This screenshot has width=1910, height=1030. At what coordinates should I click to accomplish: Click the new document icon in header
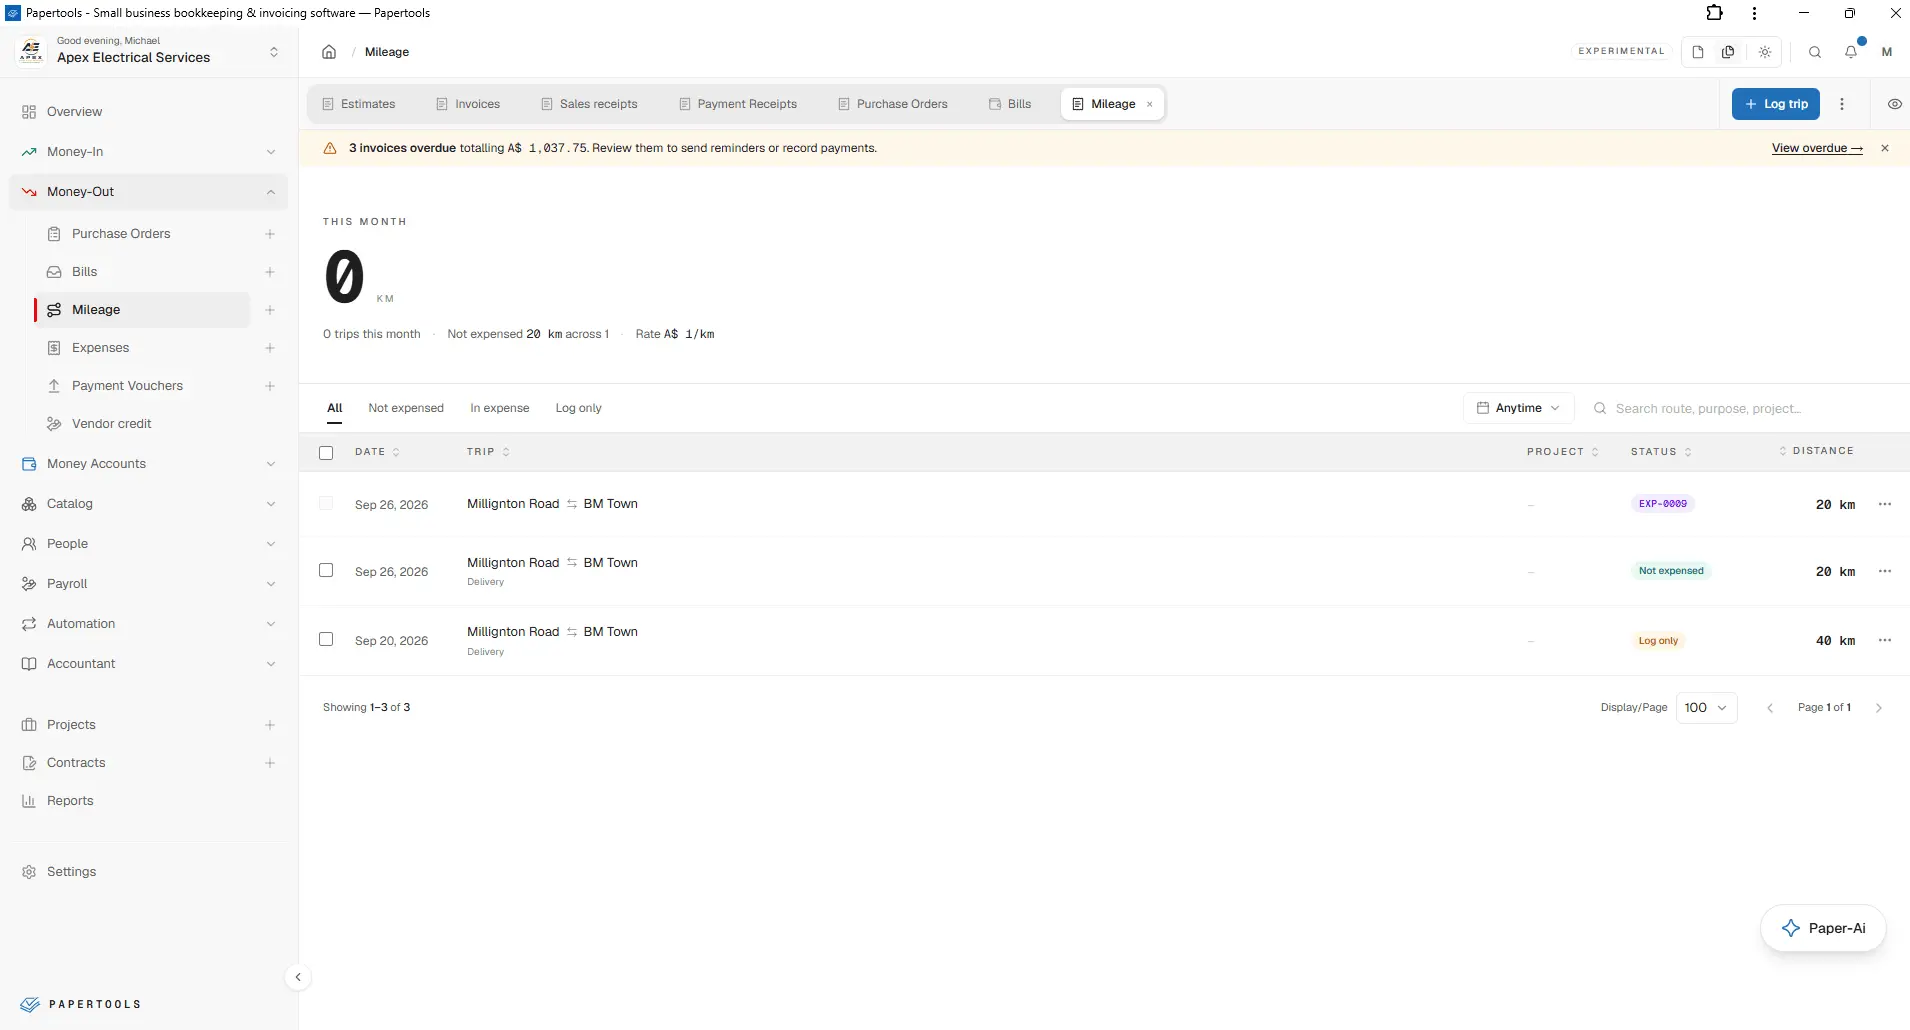pos(1698,52)
